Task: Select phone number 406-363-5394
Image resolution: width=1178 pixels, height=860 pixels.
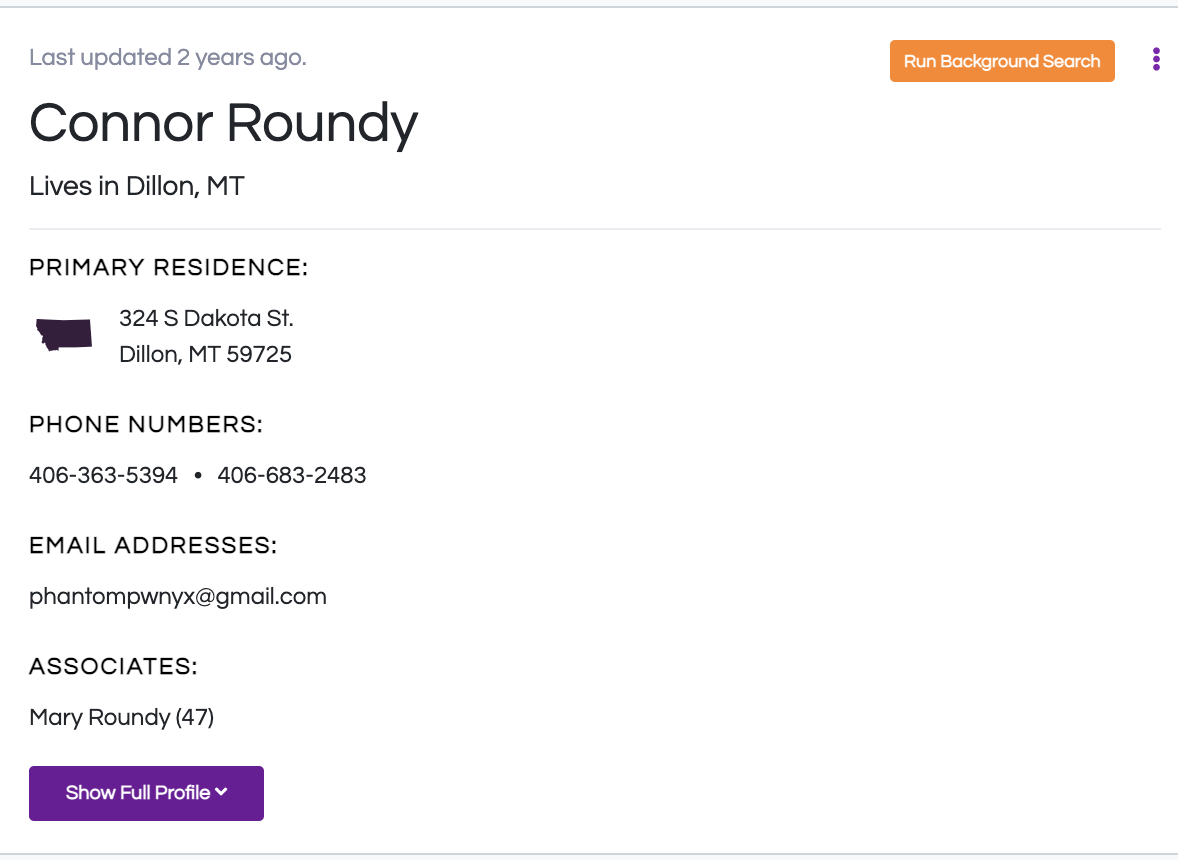Action: [x=104, y=475]
